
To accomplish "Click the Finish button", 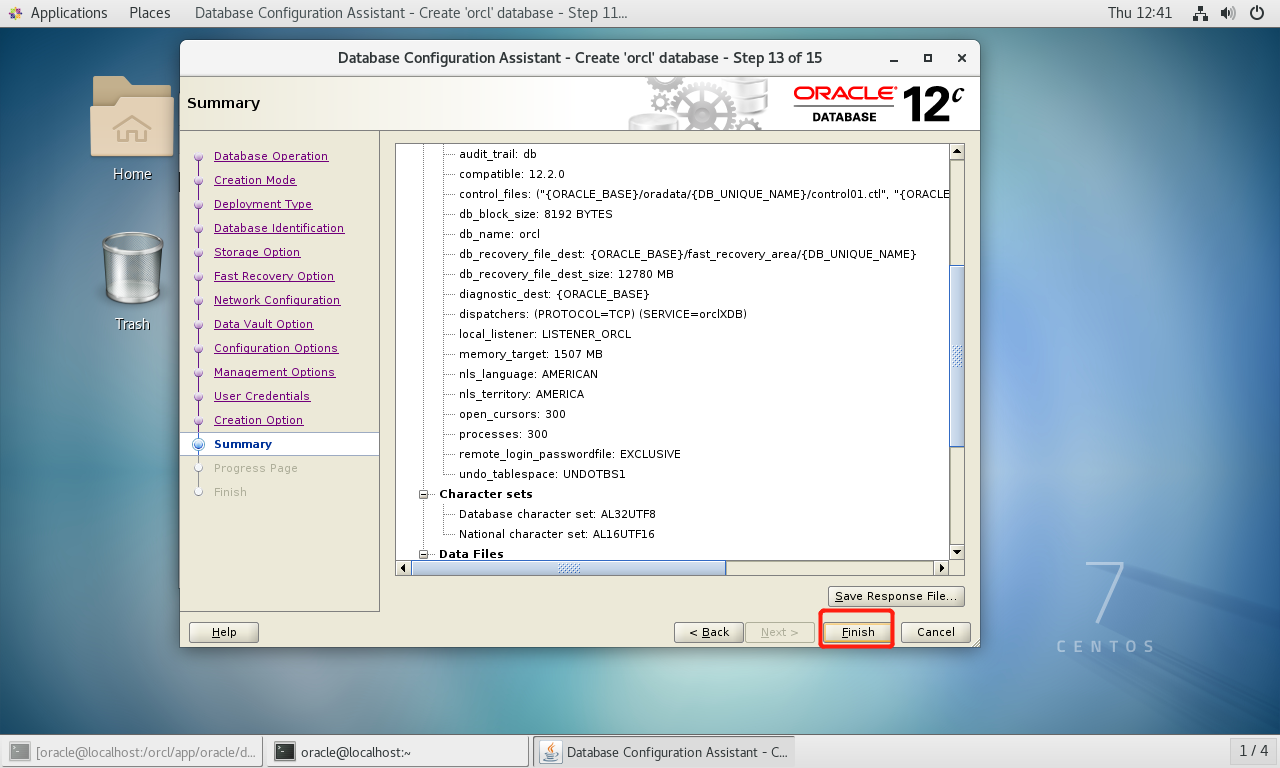I will pyautogui.click(x=858, y=632).
